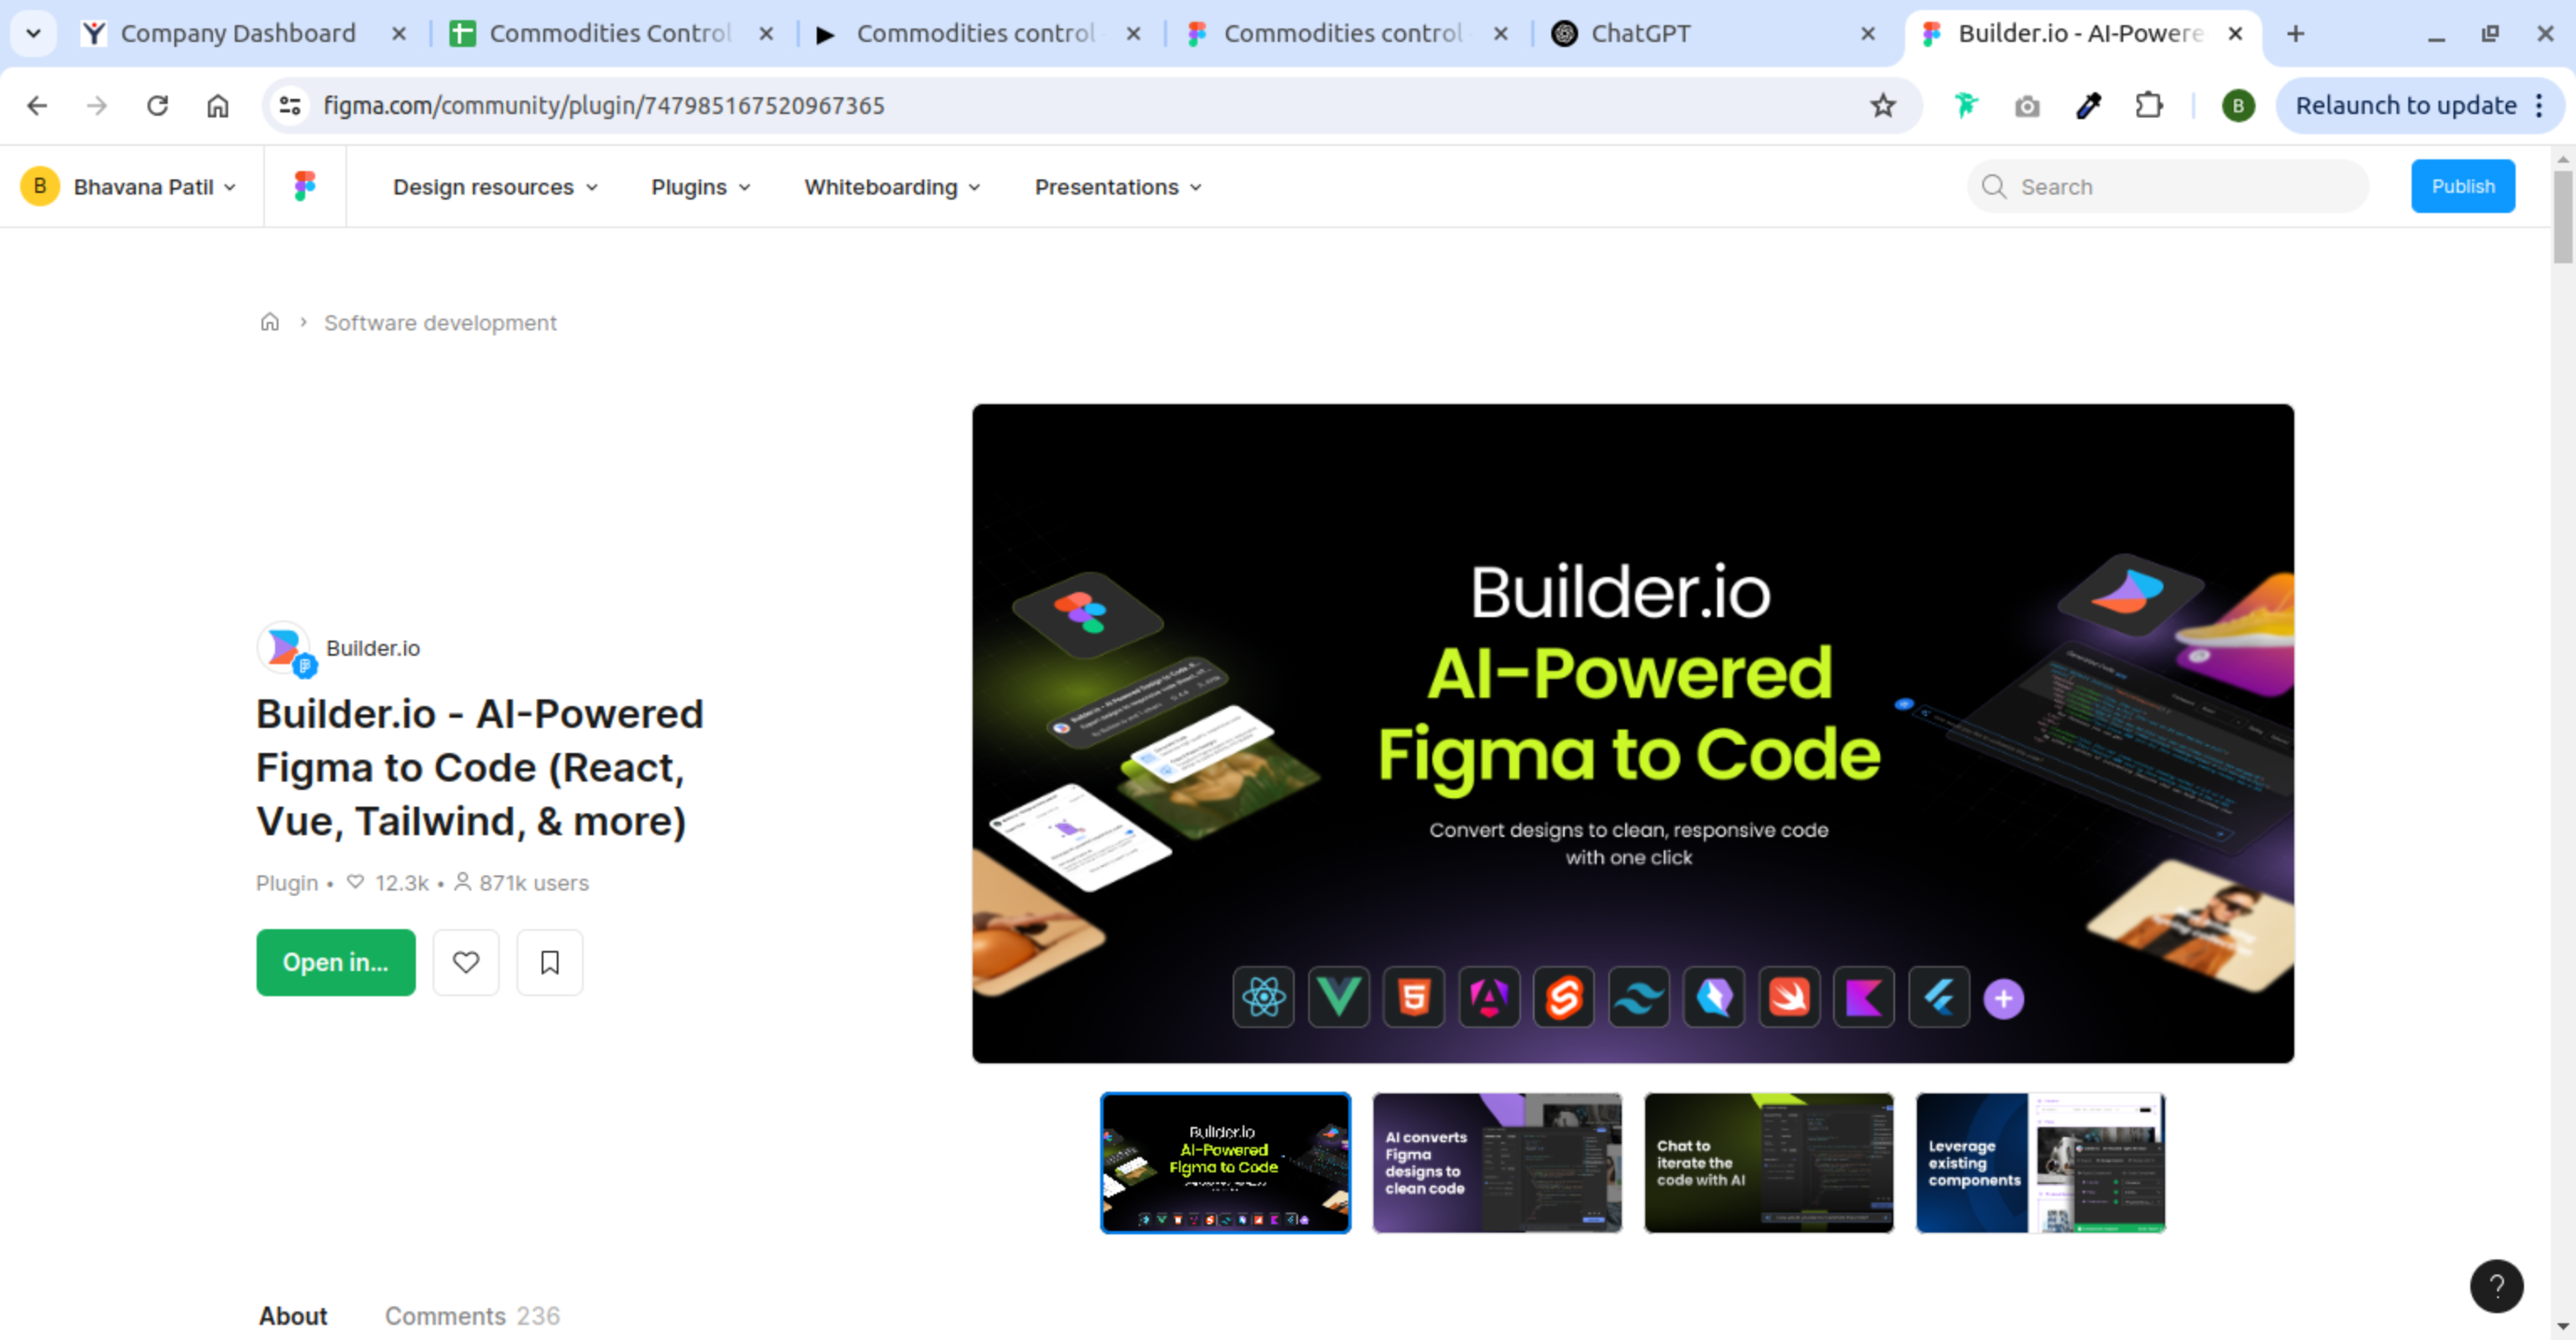The width and height of the screenshot is (2576, 1340).
Task: Click the blue Publish button
Action: (2462, 186)
